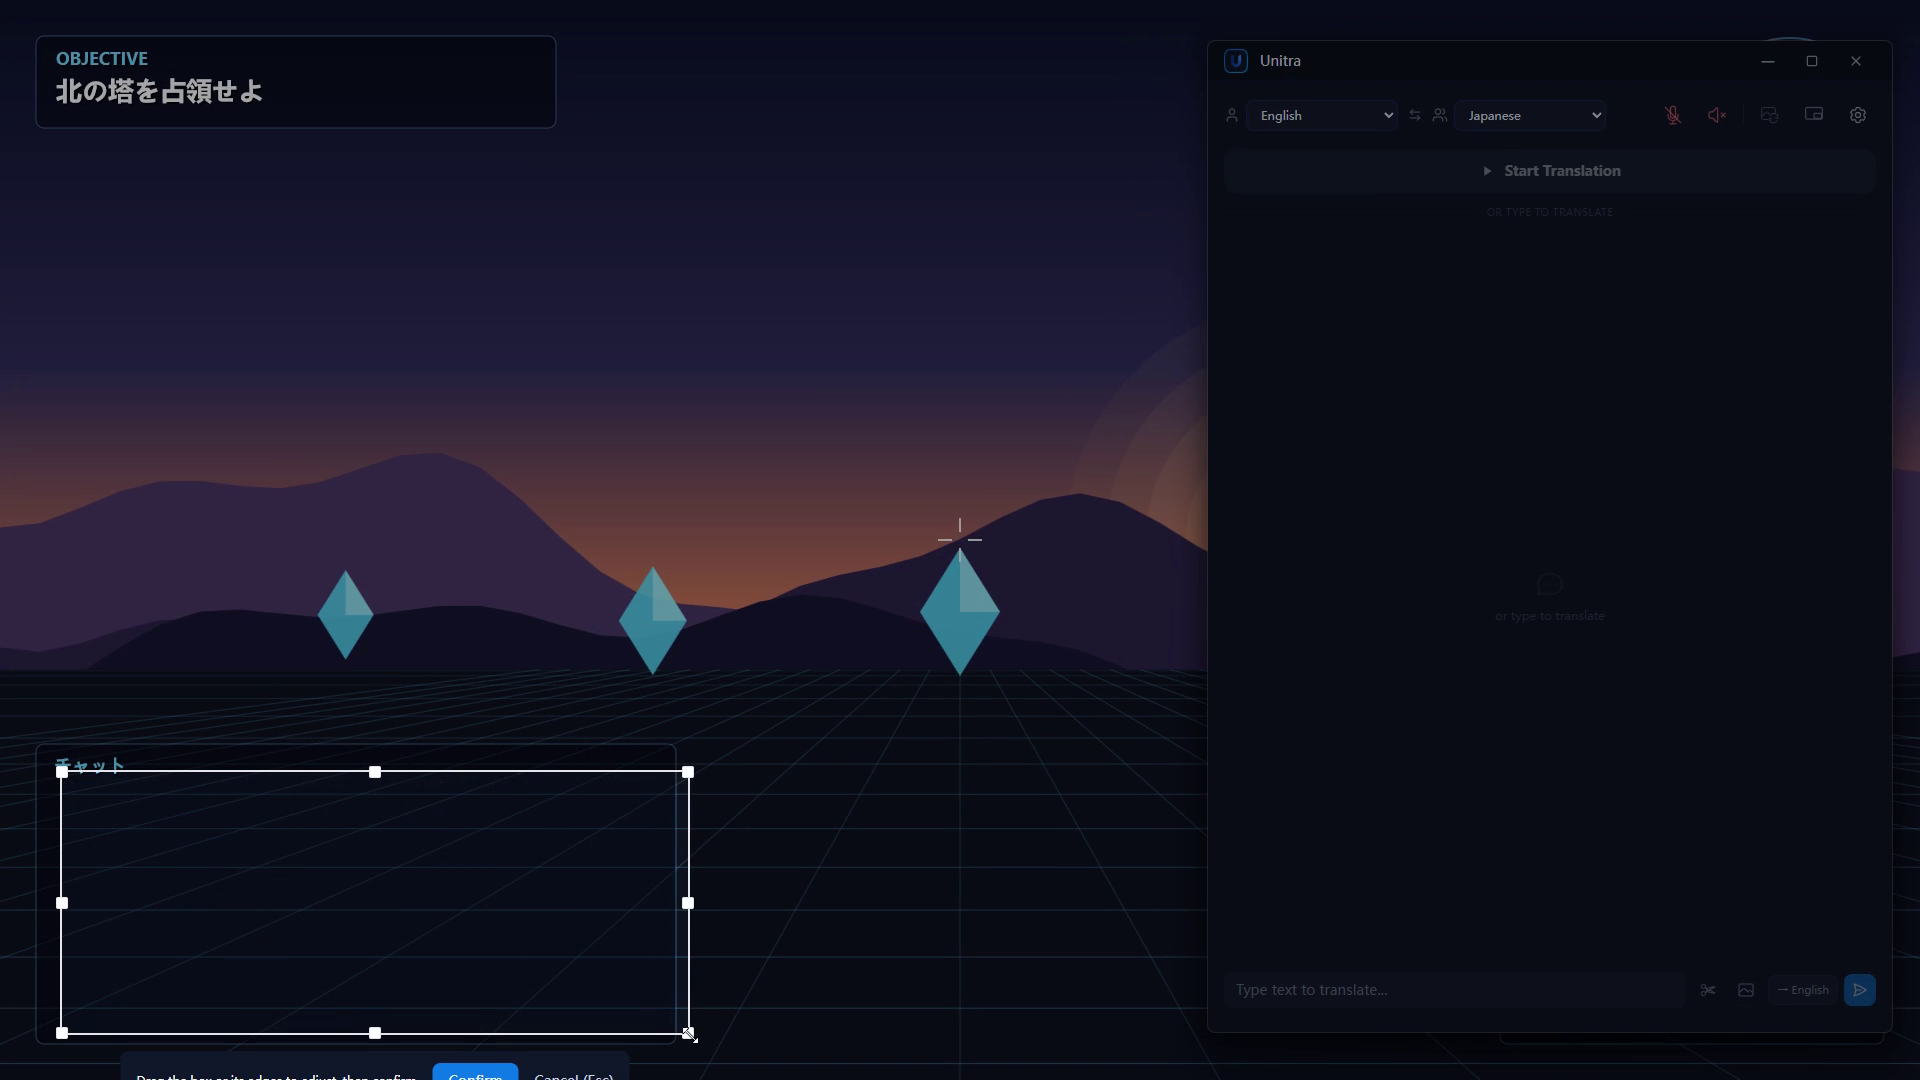Screen dimensions: 1920x1080
Task: Click the chat bubble placeholder icon
Action: [1549, 584]
